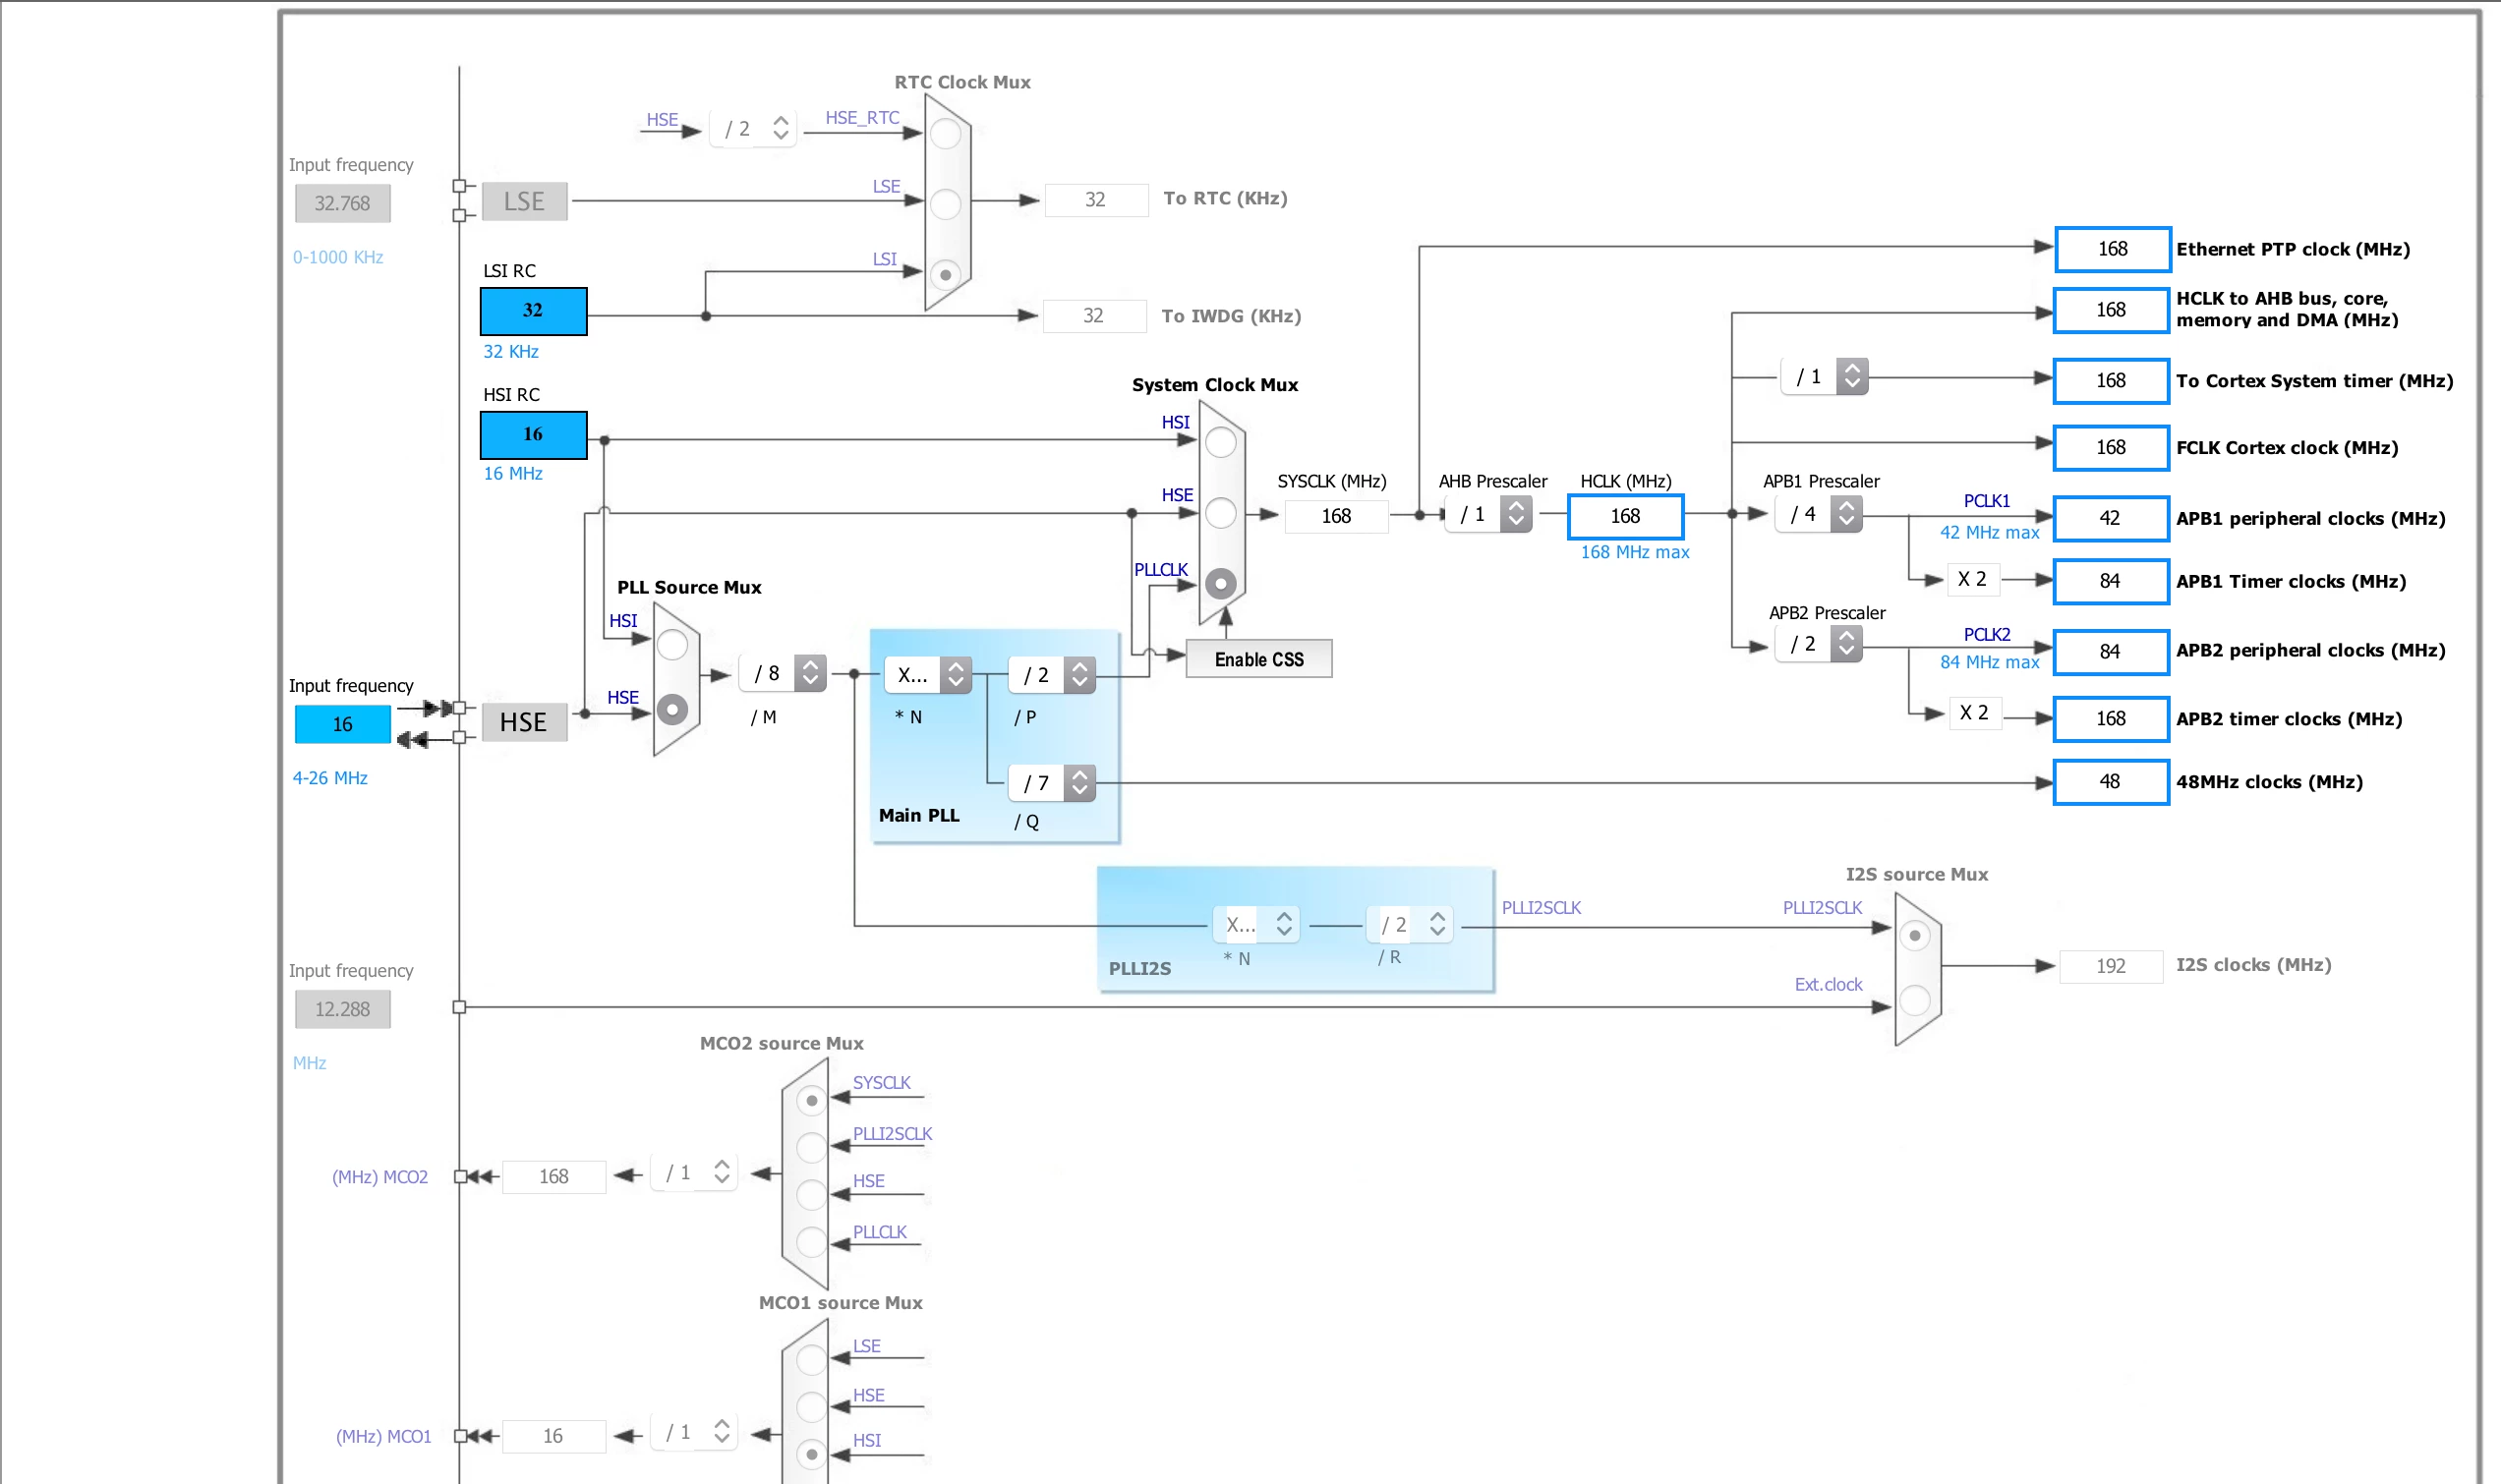Image resolution: width=2501 pixels, height=1484 pixels.
Task: Click the HSE oscillator block
Action: pyautogui.click(x=524, y=723)
